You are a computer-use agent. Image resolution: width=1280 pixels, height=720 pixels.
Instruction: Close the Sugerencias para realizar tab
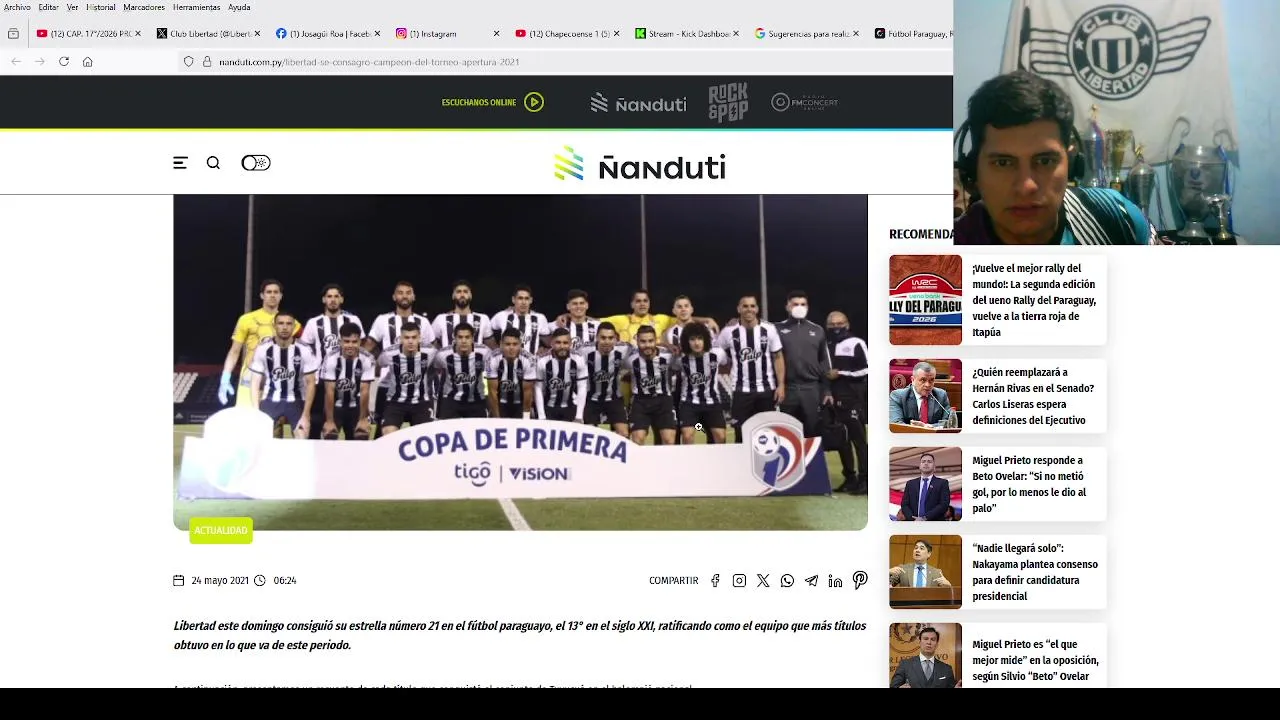(856, 33)
